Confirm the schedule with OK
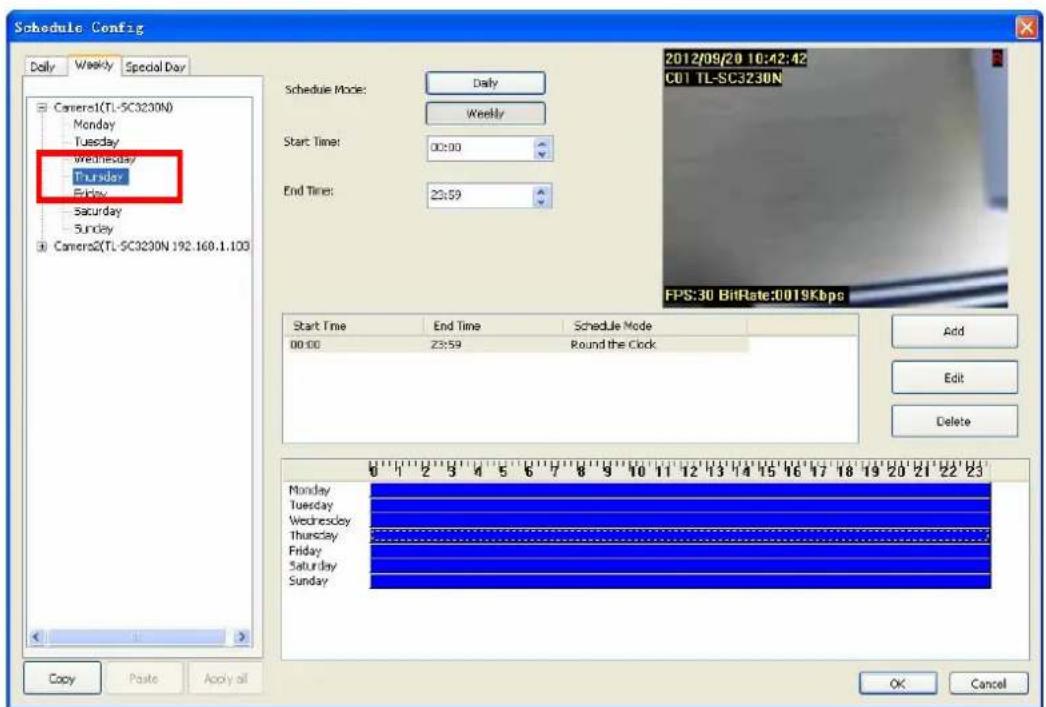Screen dimensions: 1046x707 coord(897,684)
